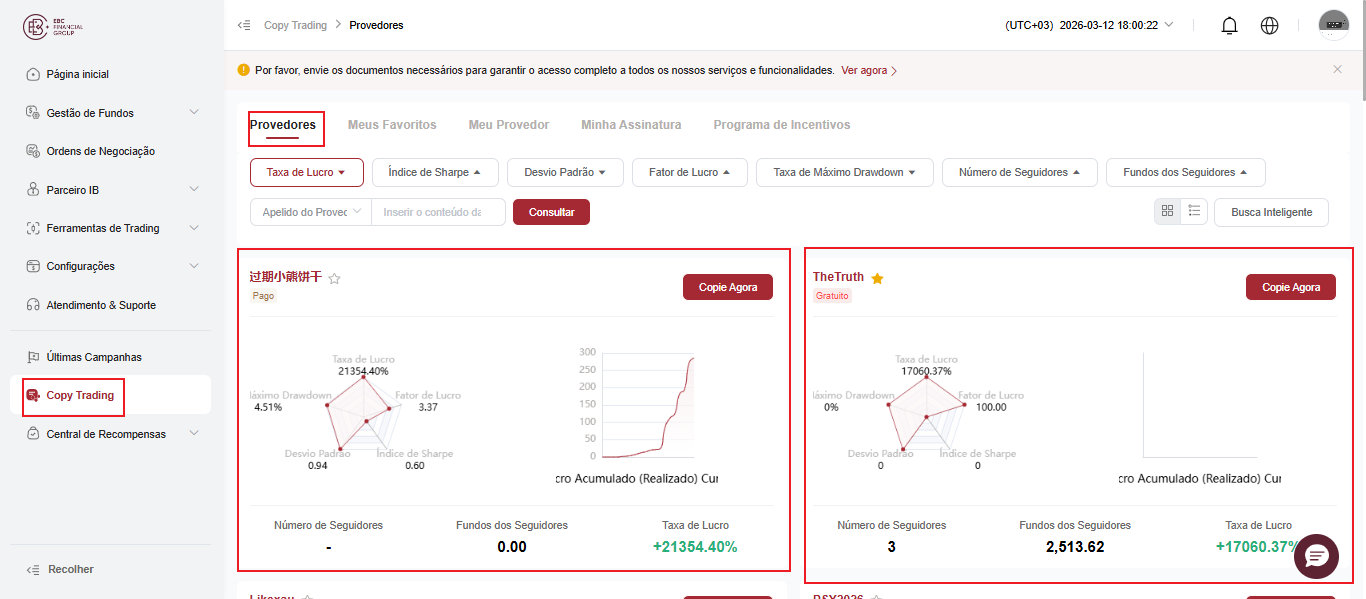Viewport: 1366px width, 599px height.
Task: Follow the 'Ver agora' link
Action: tap(869, 71)
